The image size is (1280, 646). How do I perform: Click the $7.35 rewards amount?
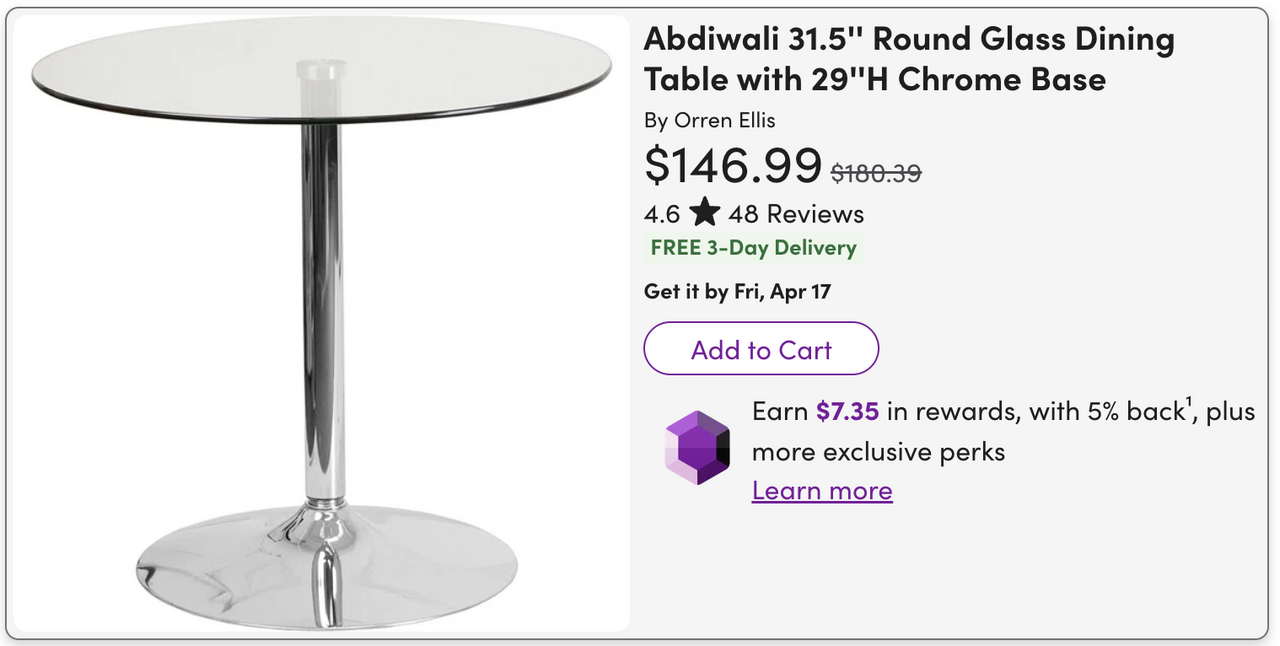[847, 412]
